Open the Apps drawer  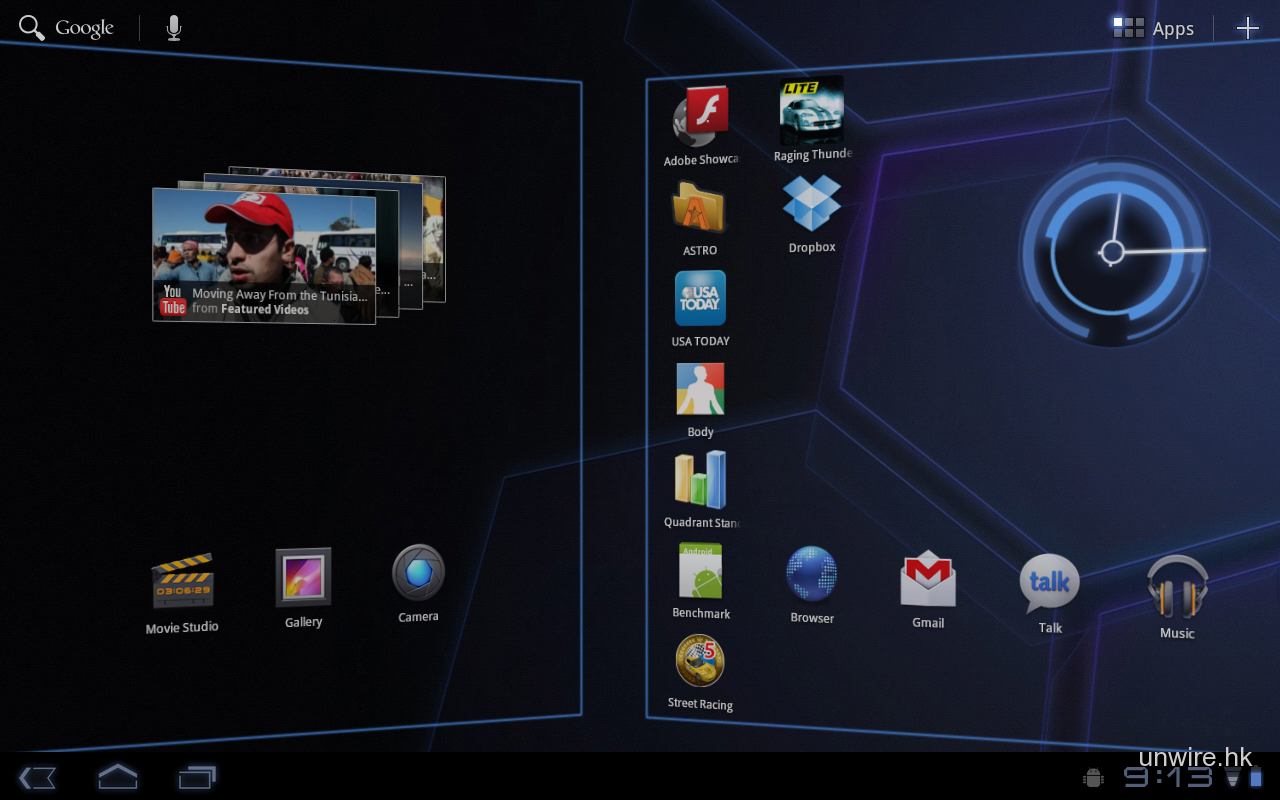tap(1154, 28)
